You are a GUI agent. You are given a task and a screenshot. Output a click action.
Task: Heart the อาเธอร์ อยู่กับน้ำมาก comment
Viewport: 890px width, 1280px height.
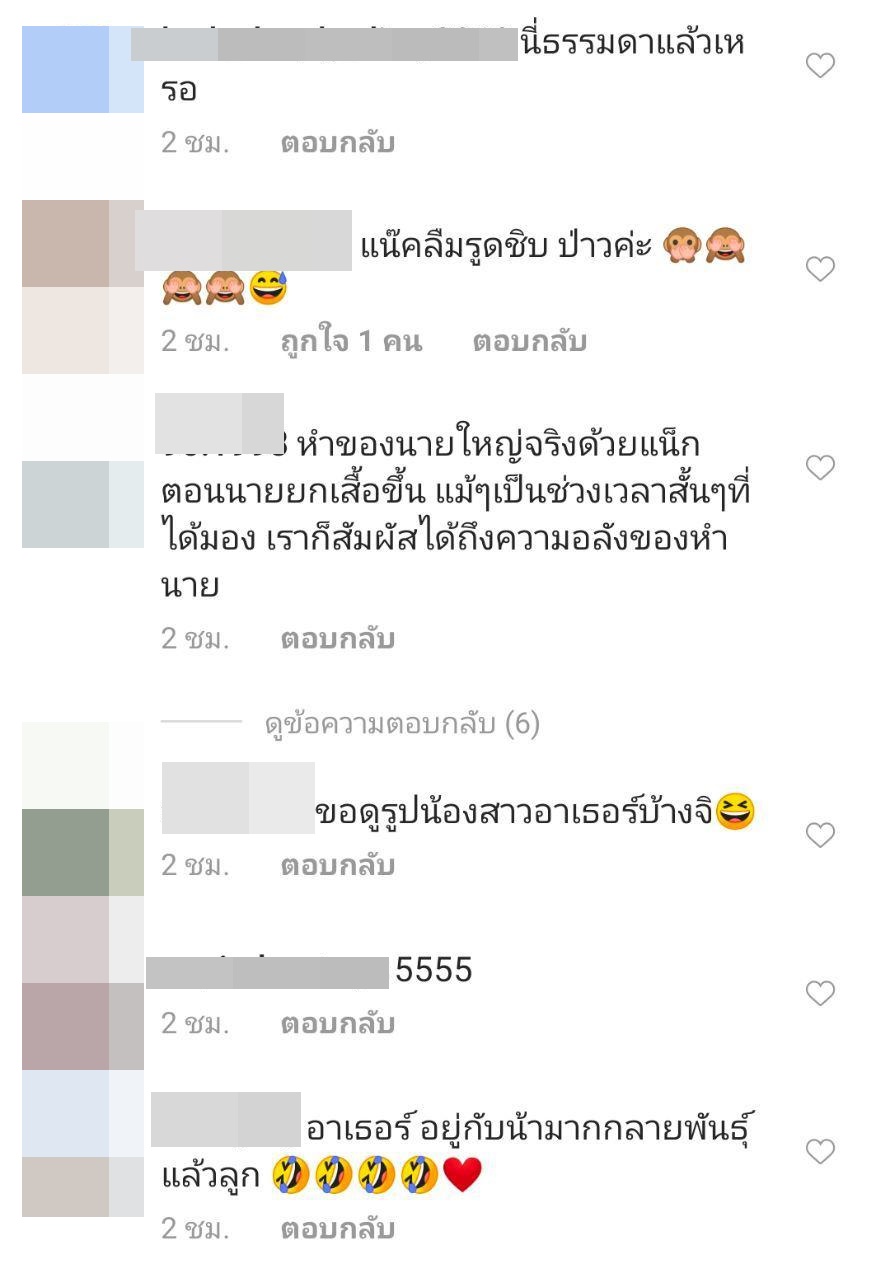click(x=820, y=1152)
